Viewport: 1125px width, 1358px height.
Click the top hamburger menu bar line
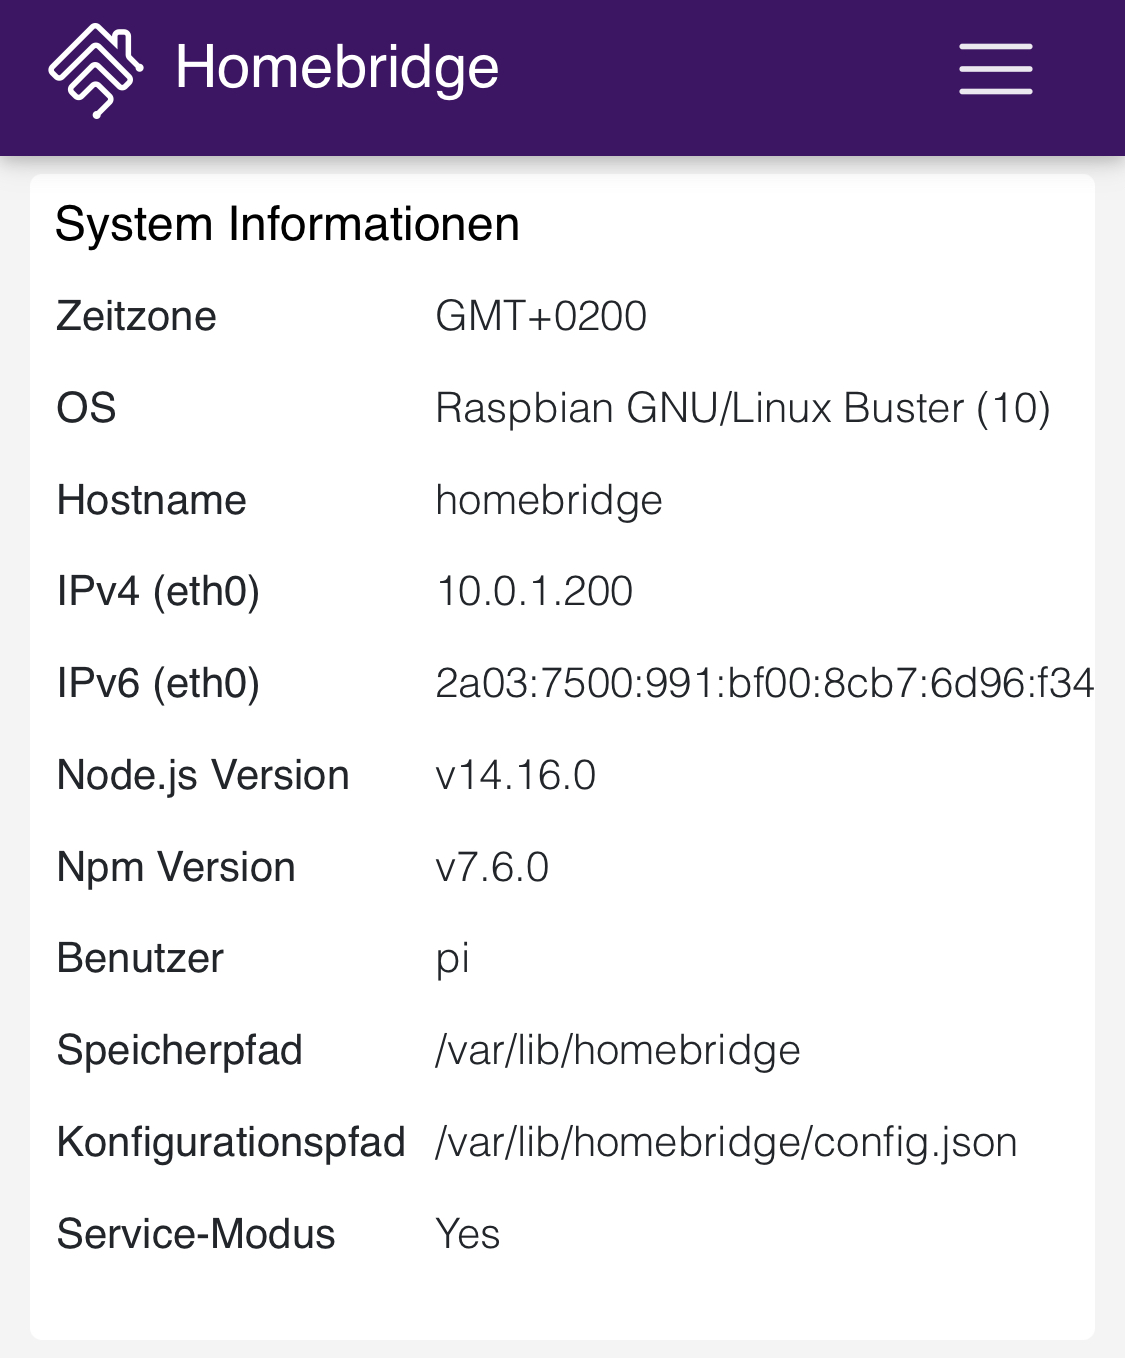[995, 47]
